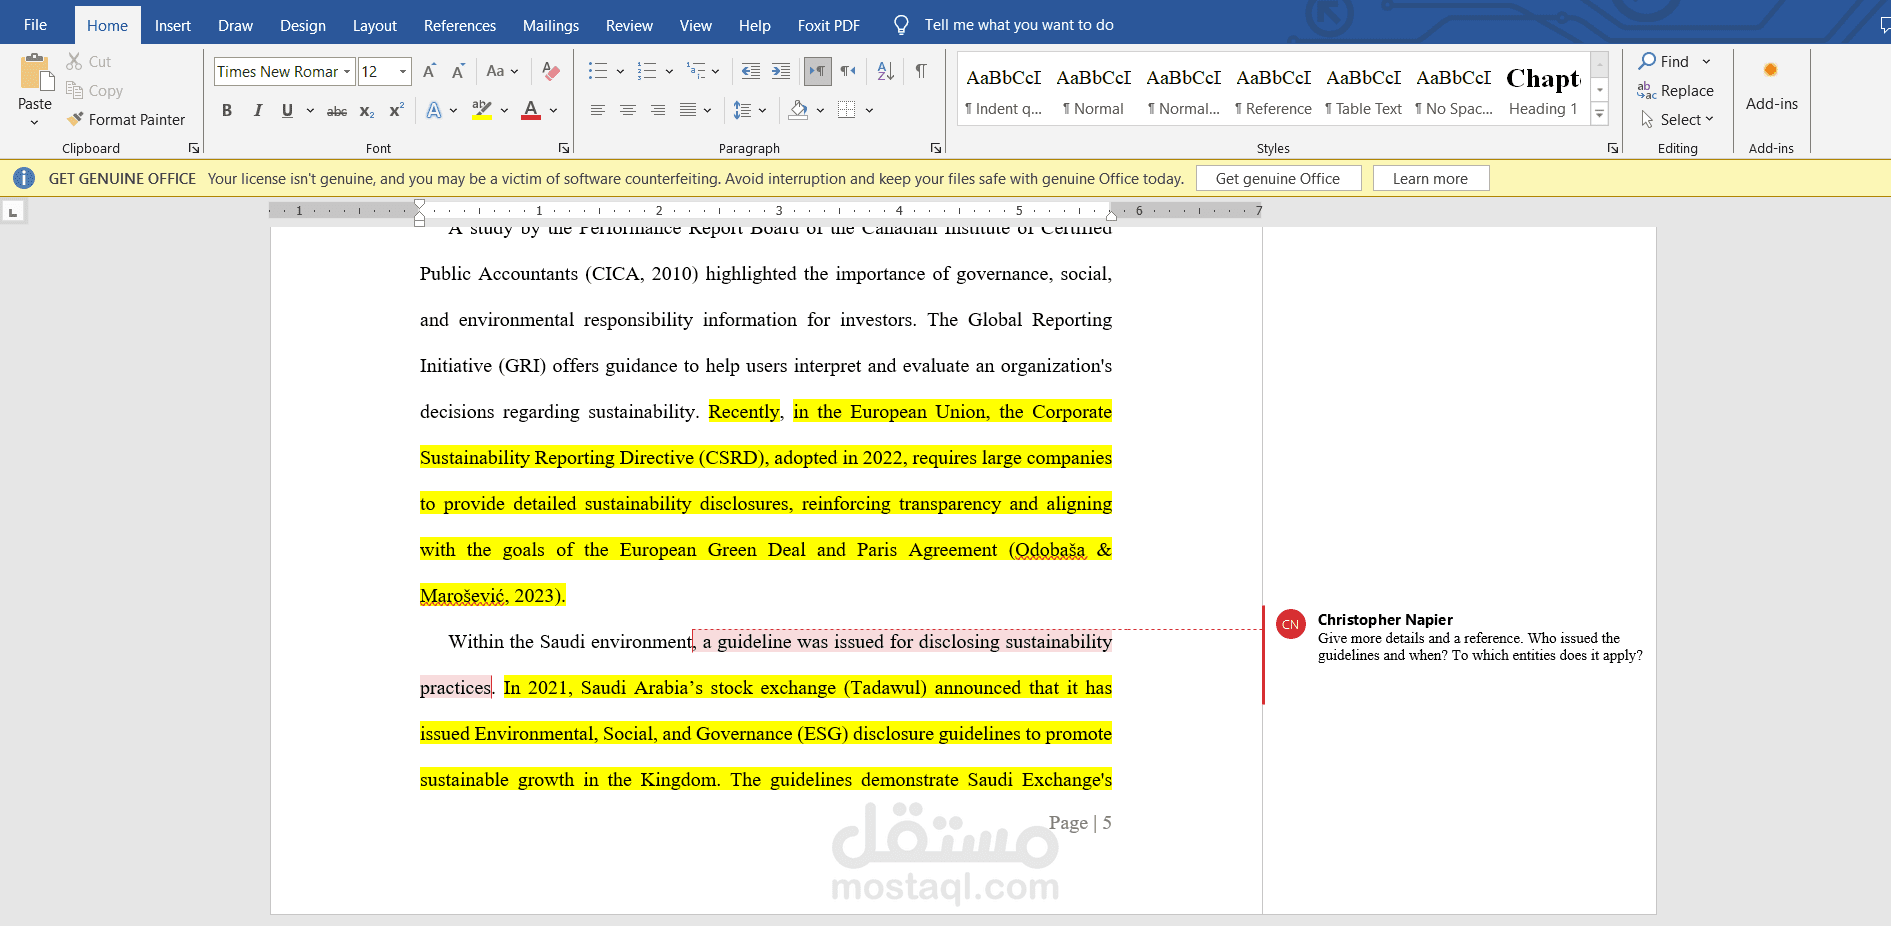Viewport: 1891px width, 926px height.
Task: Click the Learn more button
Action: point(1430,178)
